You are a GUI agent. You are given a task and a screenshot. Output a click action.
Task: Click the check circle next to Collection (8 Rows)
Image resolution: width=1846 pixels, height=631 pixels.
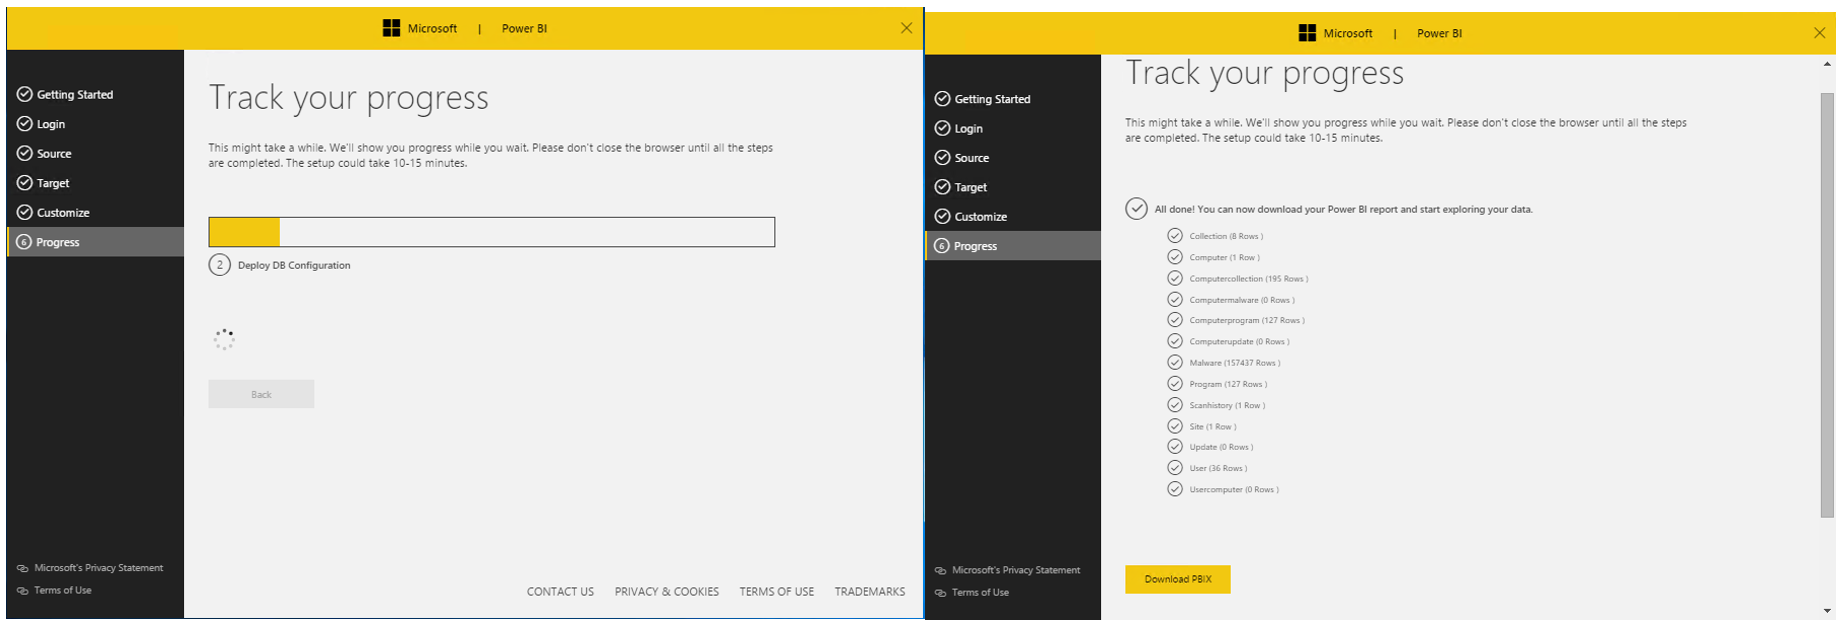tap(1175, 236)
